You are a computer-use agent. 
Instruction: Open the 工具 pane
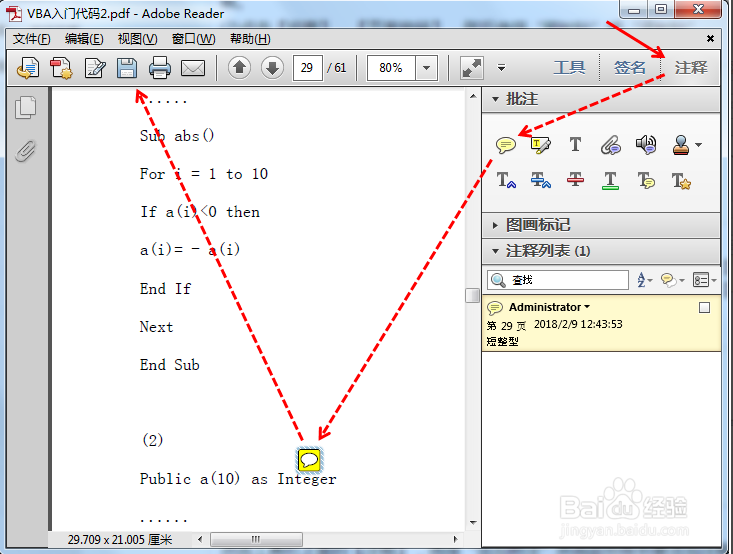(569, 68)
